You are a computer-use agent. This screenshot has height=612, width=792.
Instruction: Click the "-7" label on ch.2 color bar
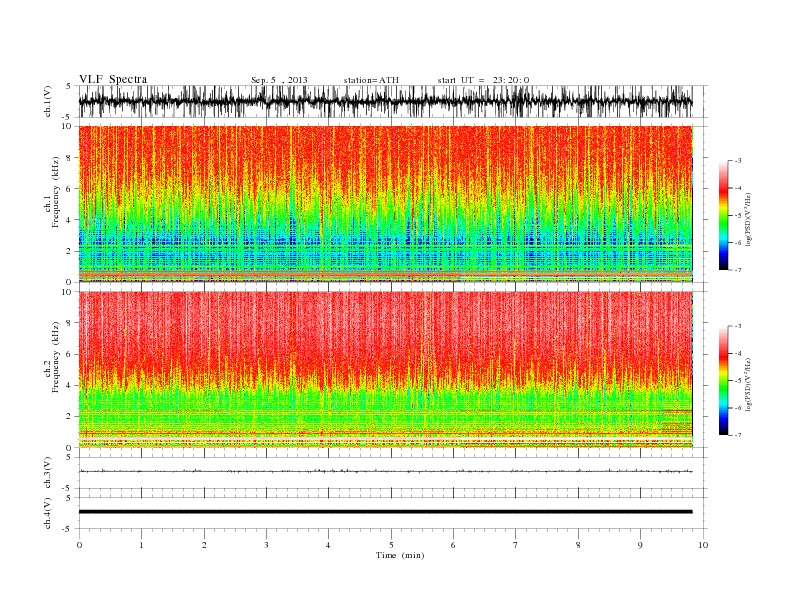pyautogui.click(x=737, y=435)
